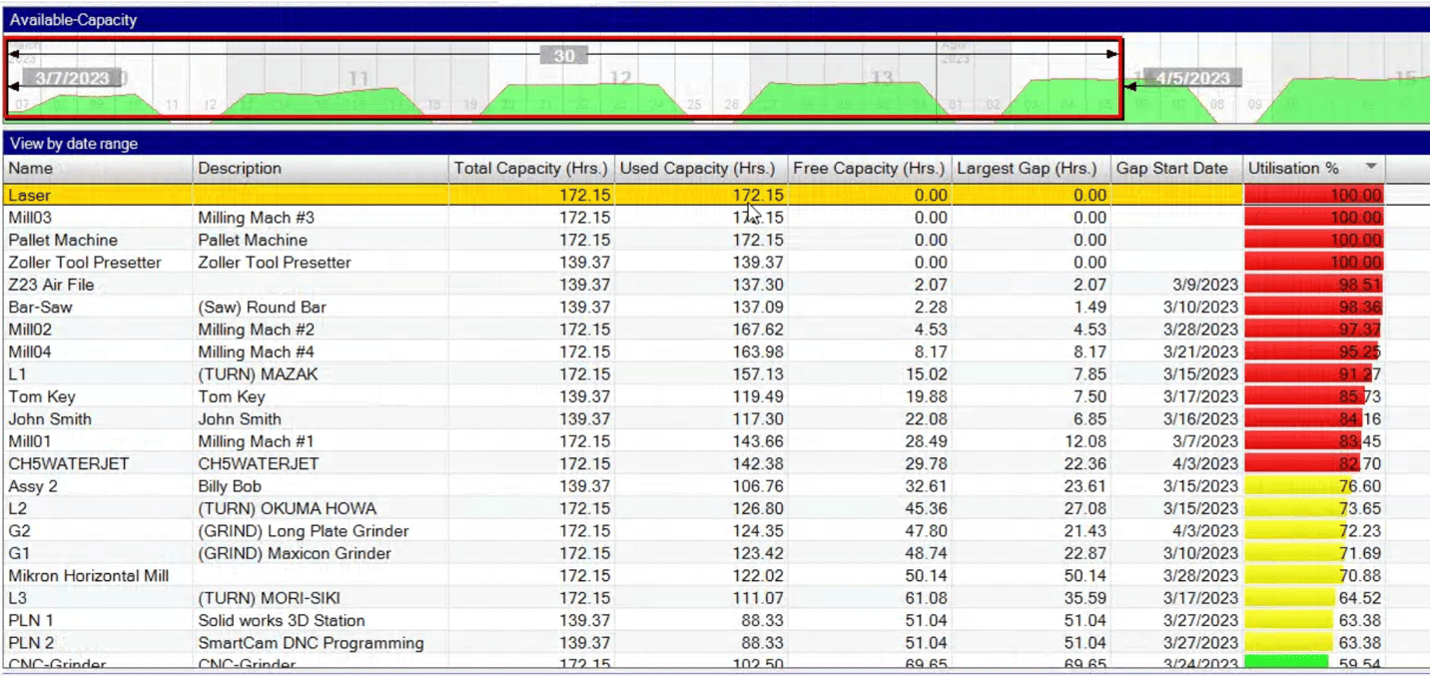Click the (Saw) Round Bar description
The width and height of the screenshot is (1430, 678).
pyautogui.click(x=262, y=307)
